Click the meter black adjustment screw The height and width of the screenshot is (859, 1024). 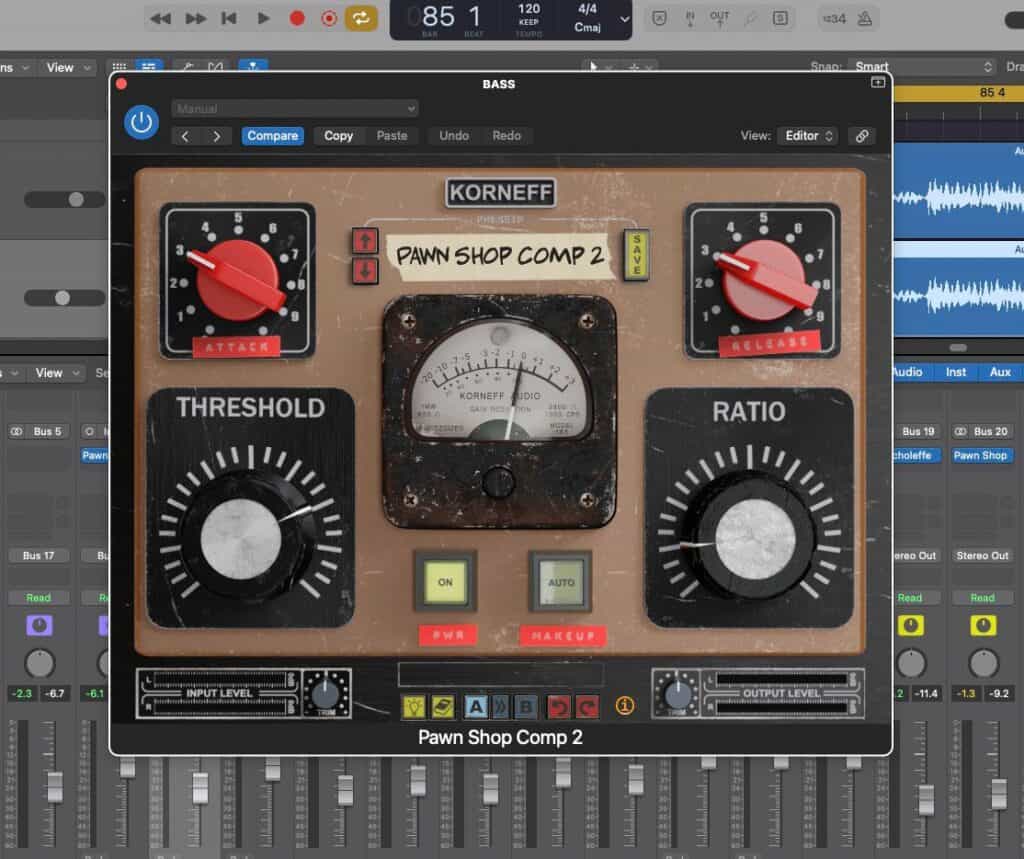(x=498, y=483)
